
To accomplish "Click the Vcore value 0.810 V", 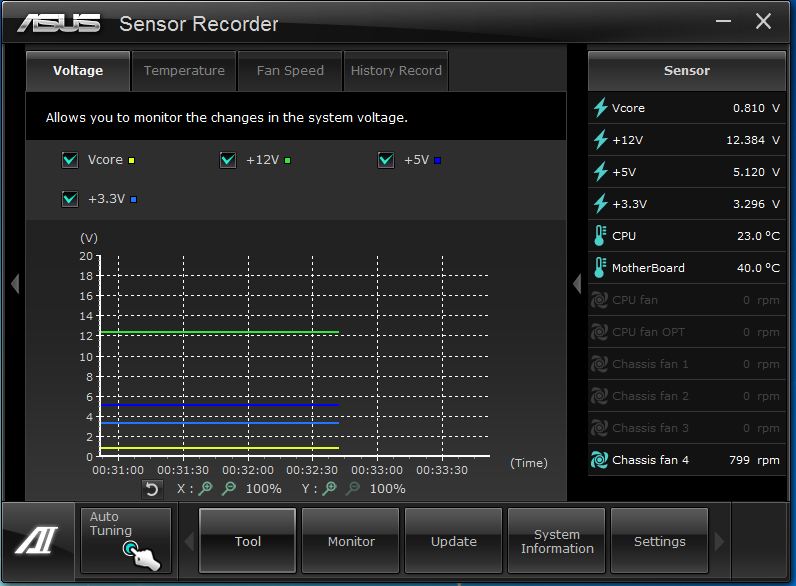I will 756,108.
